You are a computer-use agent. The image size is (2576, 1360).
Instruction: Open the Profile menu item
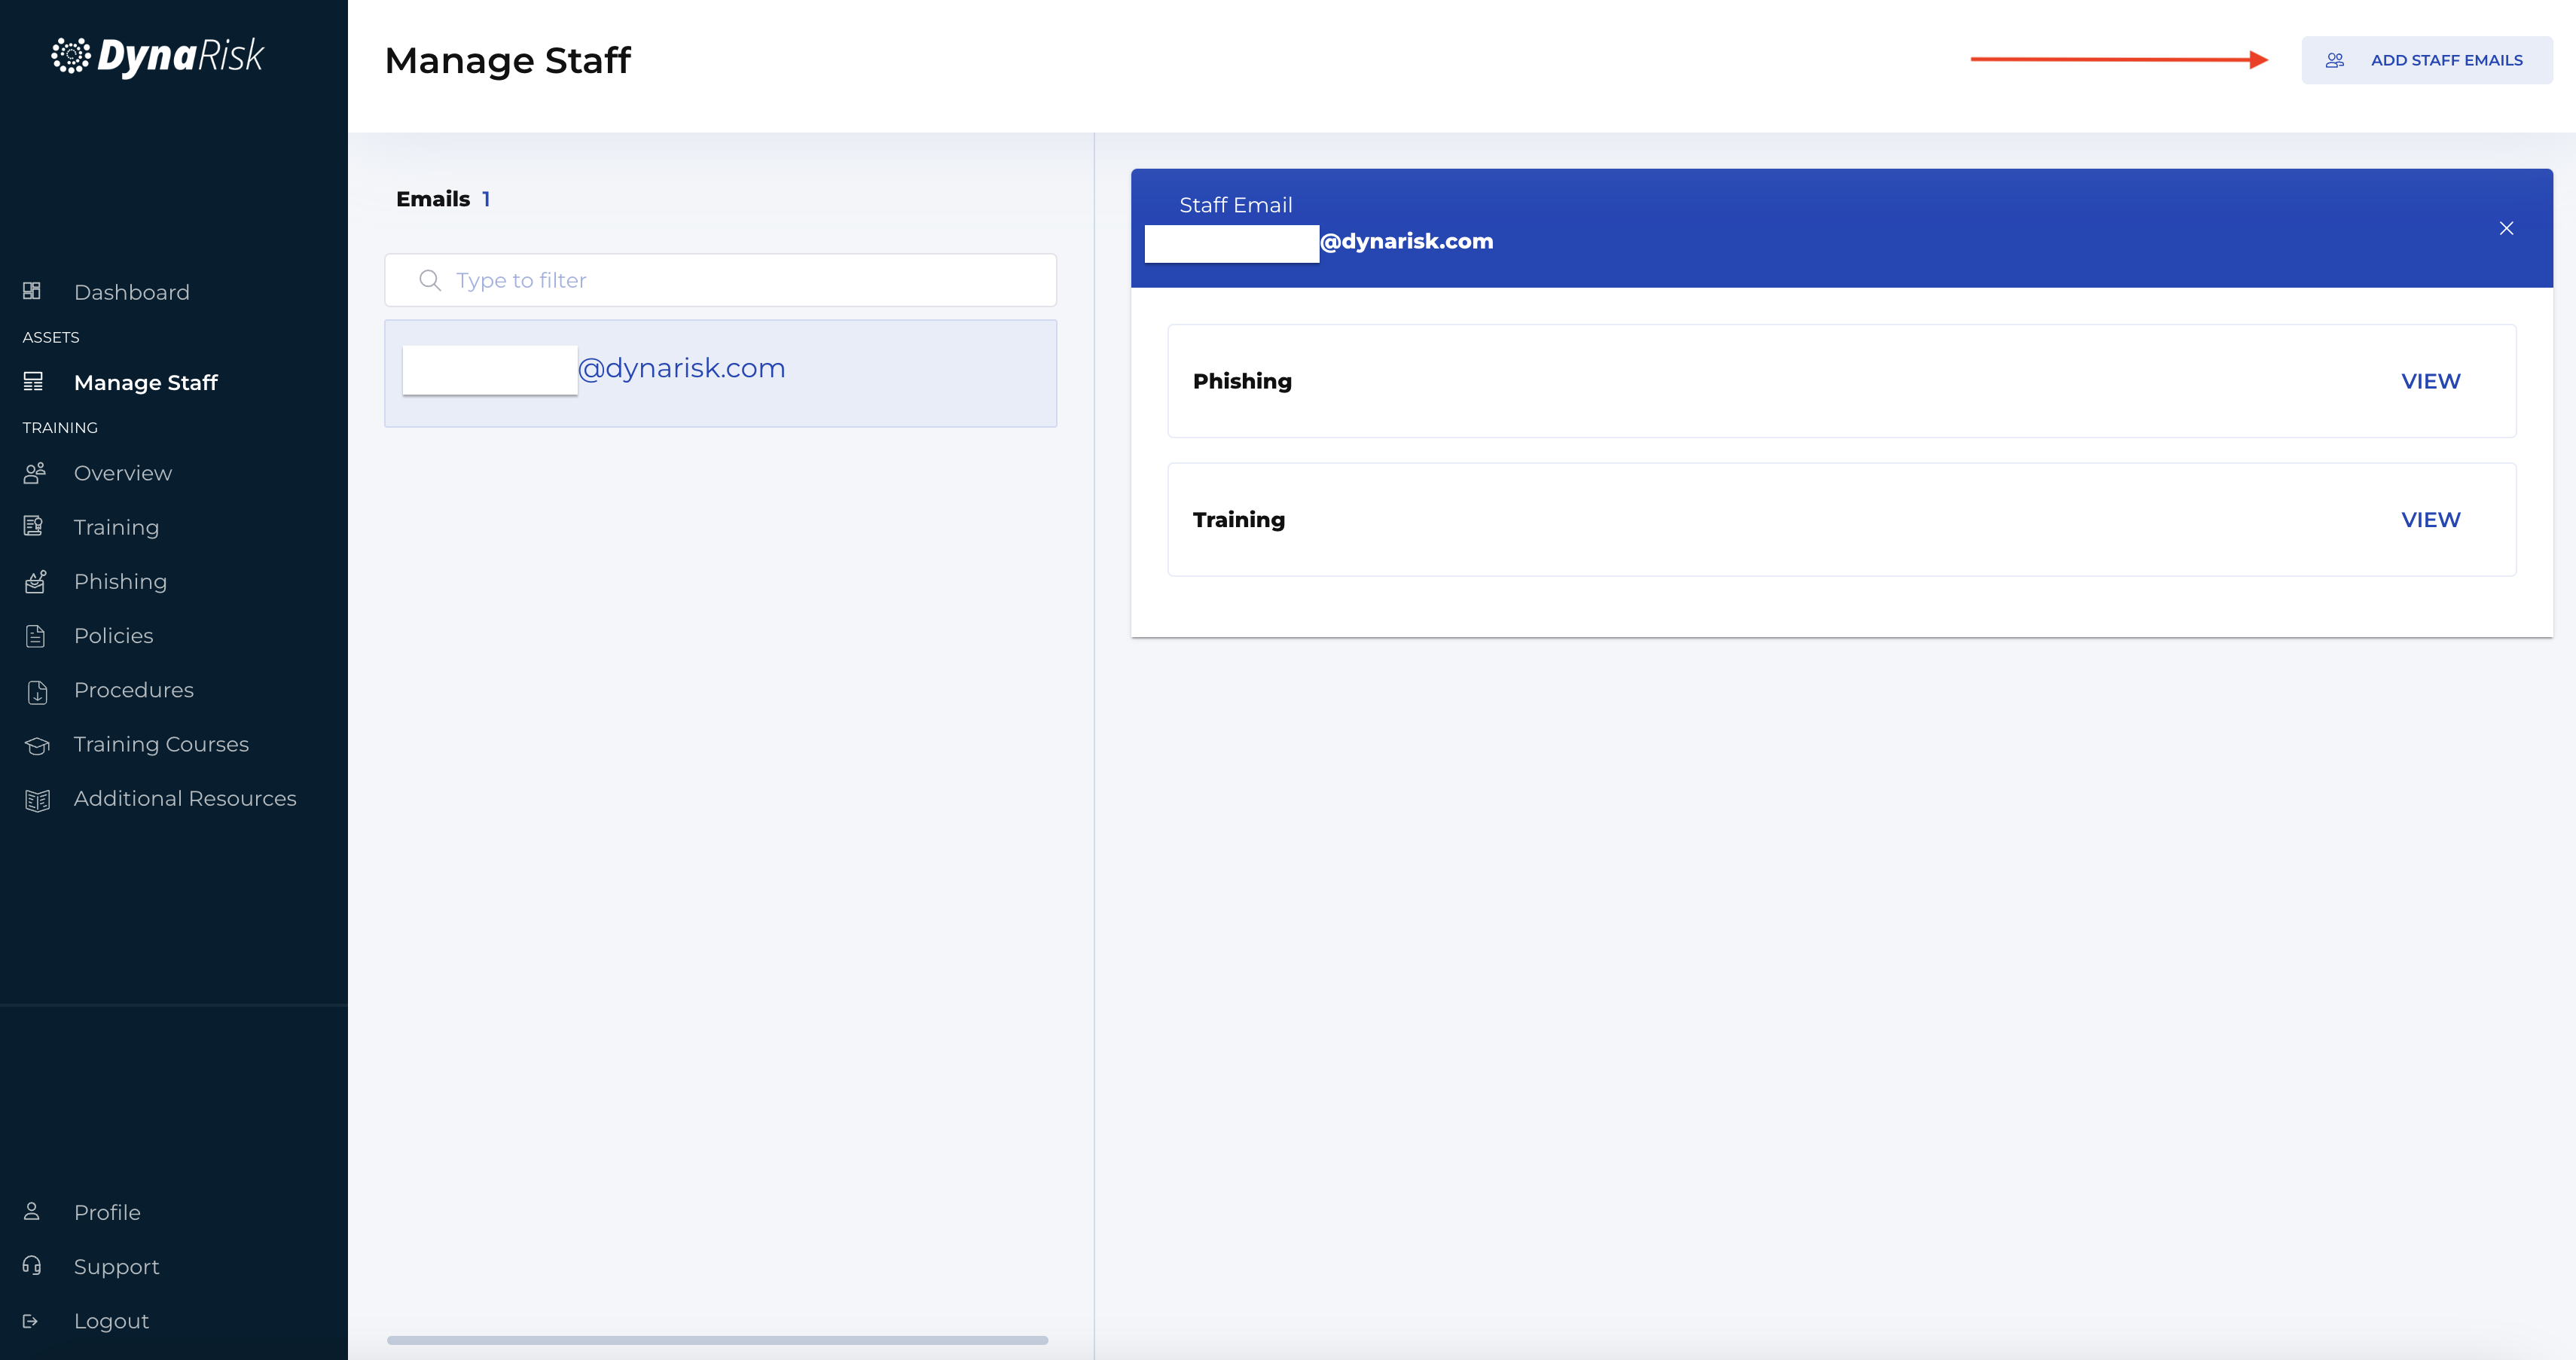point(107,1212)
